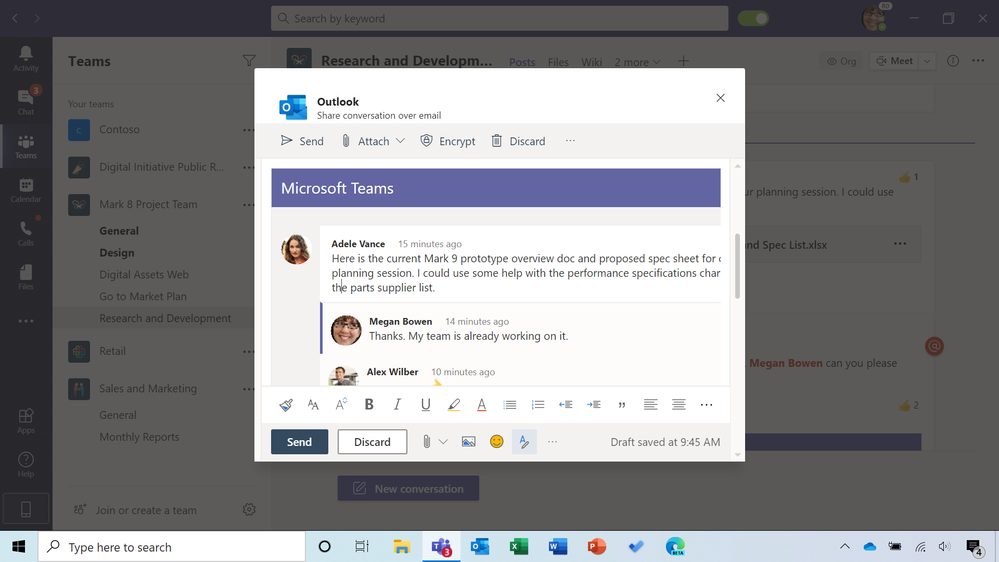Increase paragraph indent
999x562 pixels.
point(594,405)
